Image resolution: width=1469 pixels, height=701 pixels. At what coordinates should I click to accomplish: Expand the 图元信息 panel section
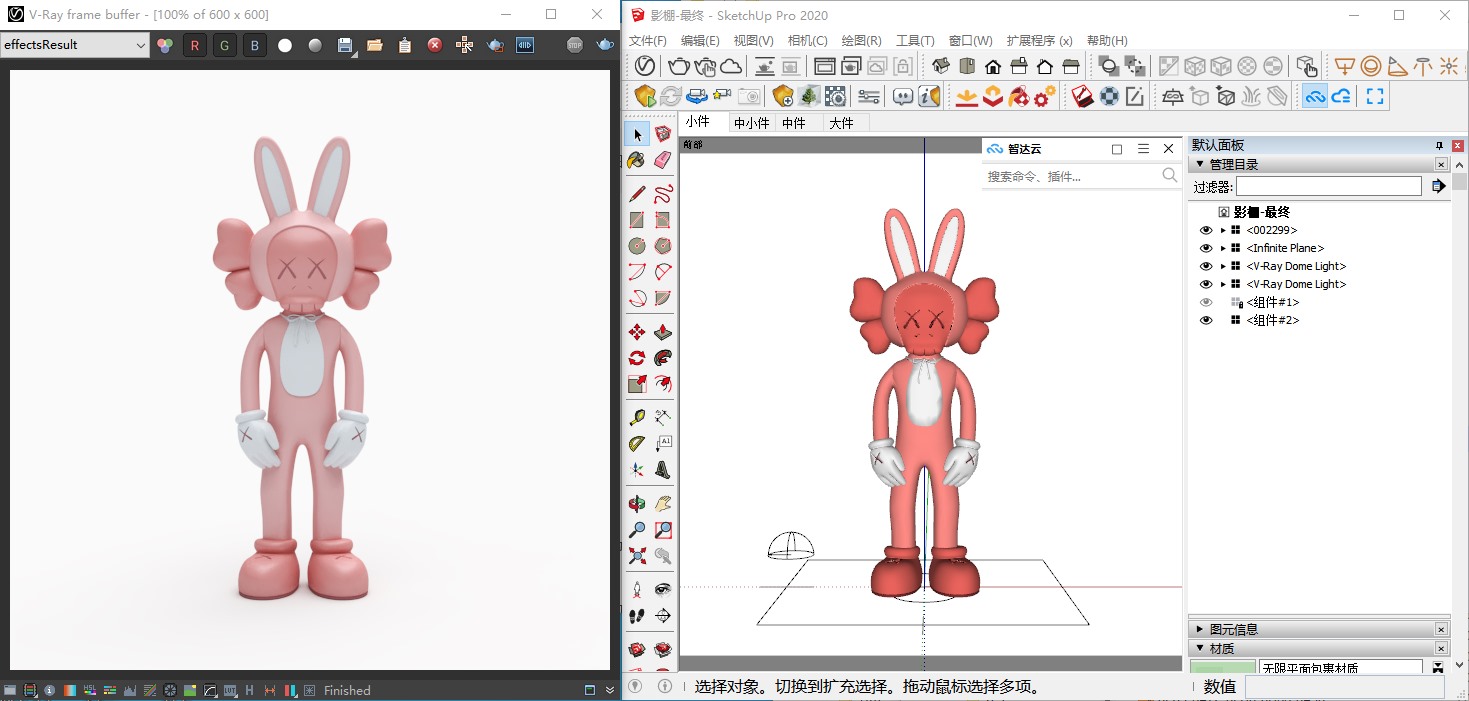click(x=1200, y=629)
